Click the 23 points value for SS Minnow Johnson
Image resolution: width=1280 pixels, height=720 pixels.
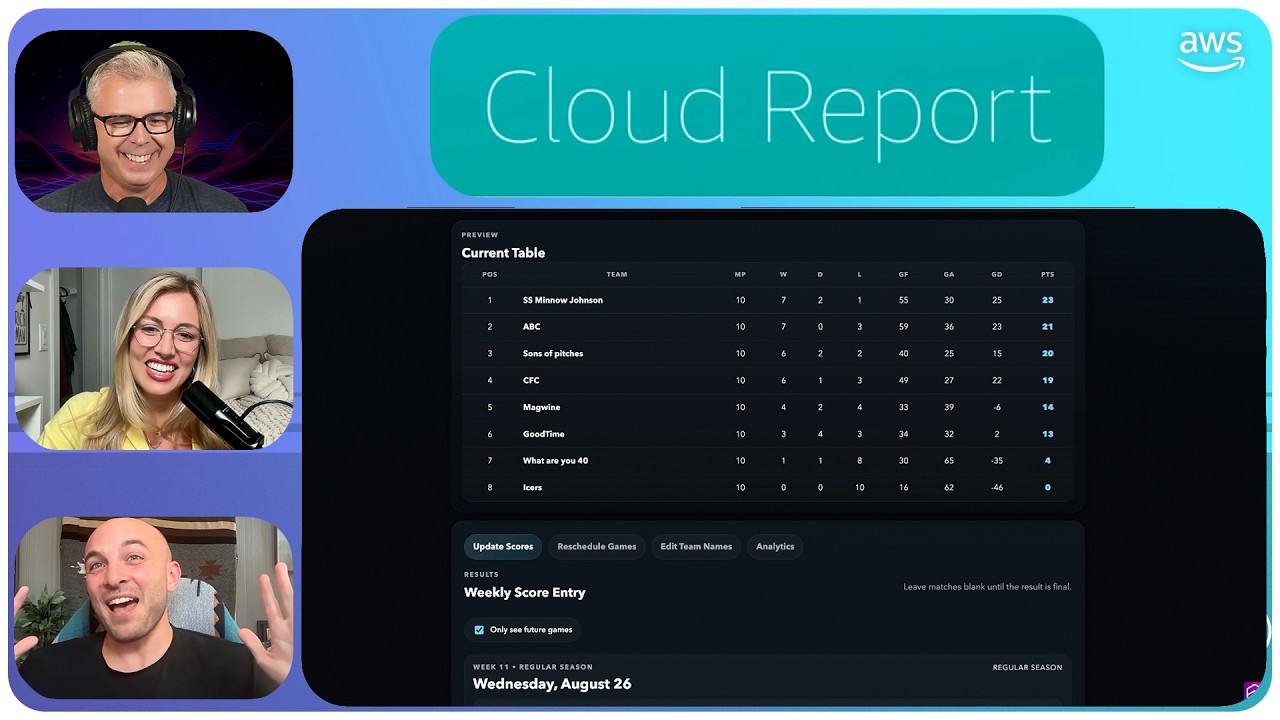coord(1047,300)
